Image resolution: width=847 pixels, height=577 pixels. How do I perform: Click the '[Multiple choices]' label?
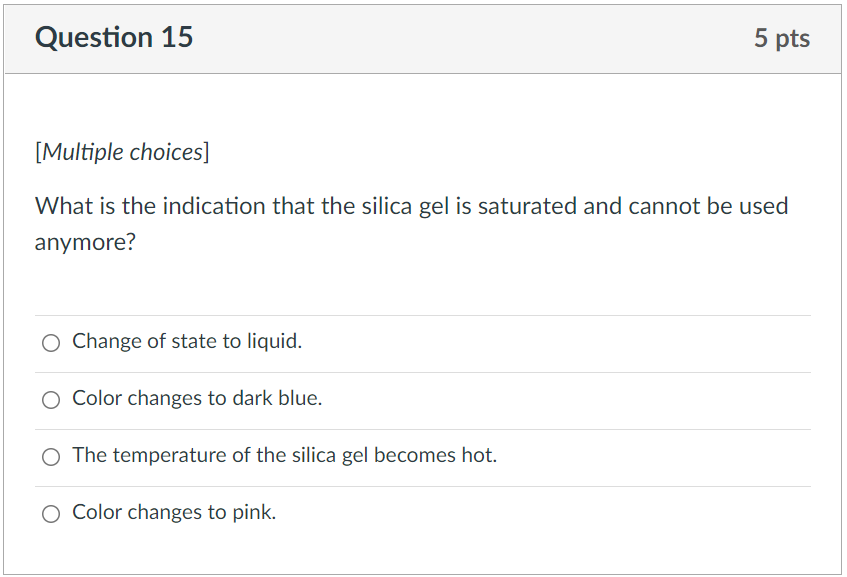pyautogui.click(x=122, y=152)
